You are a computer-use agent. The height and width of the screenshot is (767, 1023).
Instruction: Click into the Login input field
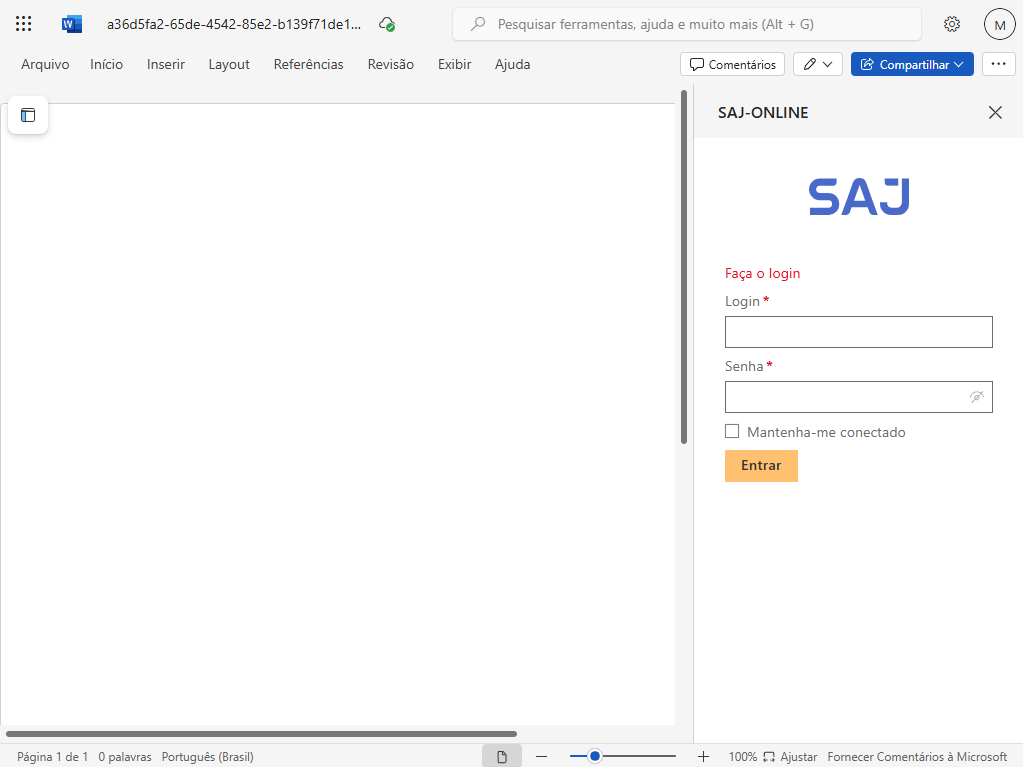[858, 332]
